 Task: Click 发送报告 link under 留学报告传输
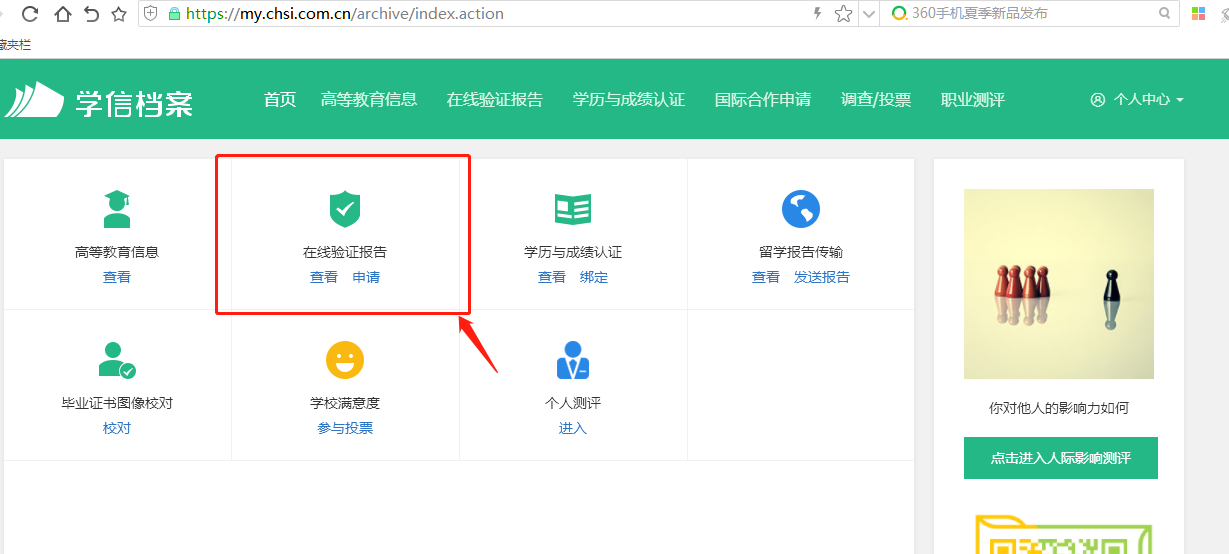pyautogui.click(x=821, y=277)
